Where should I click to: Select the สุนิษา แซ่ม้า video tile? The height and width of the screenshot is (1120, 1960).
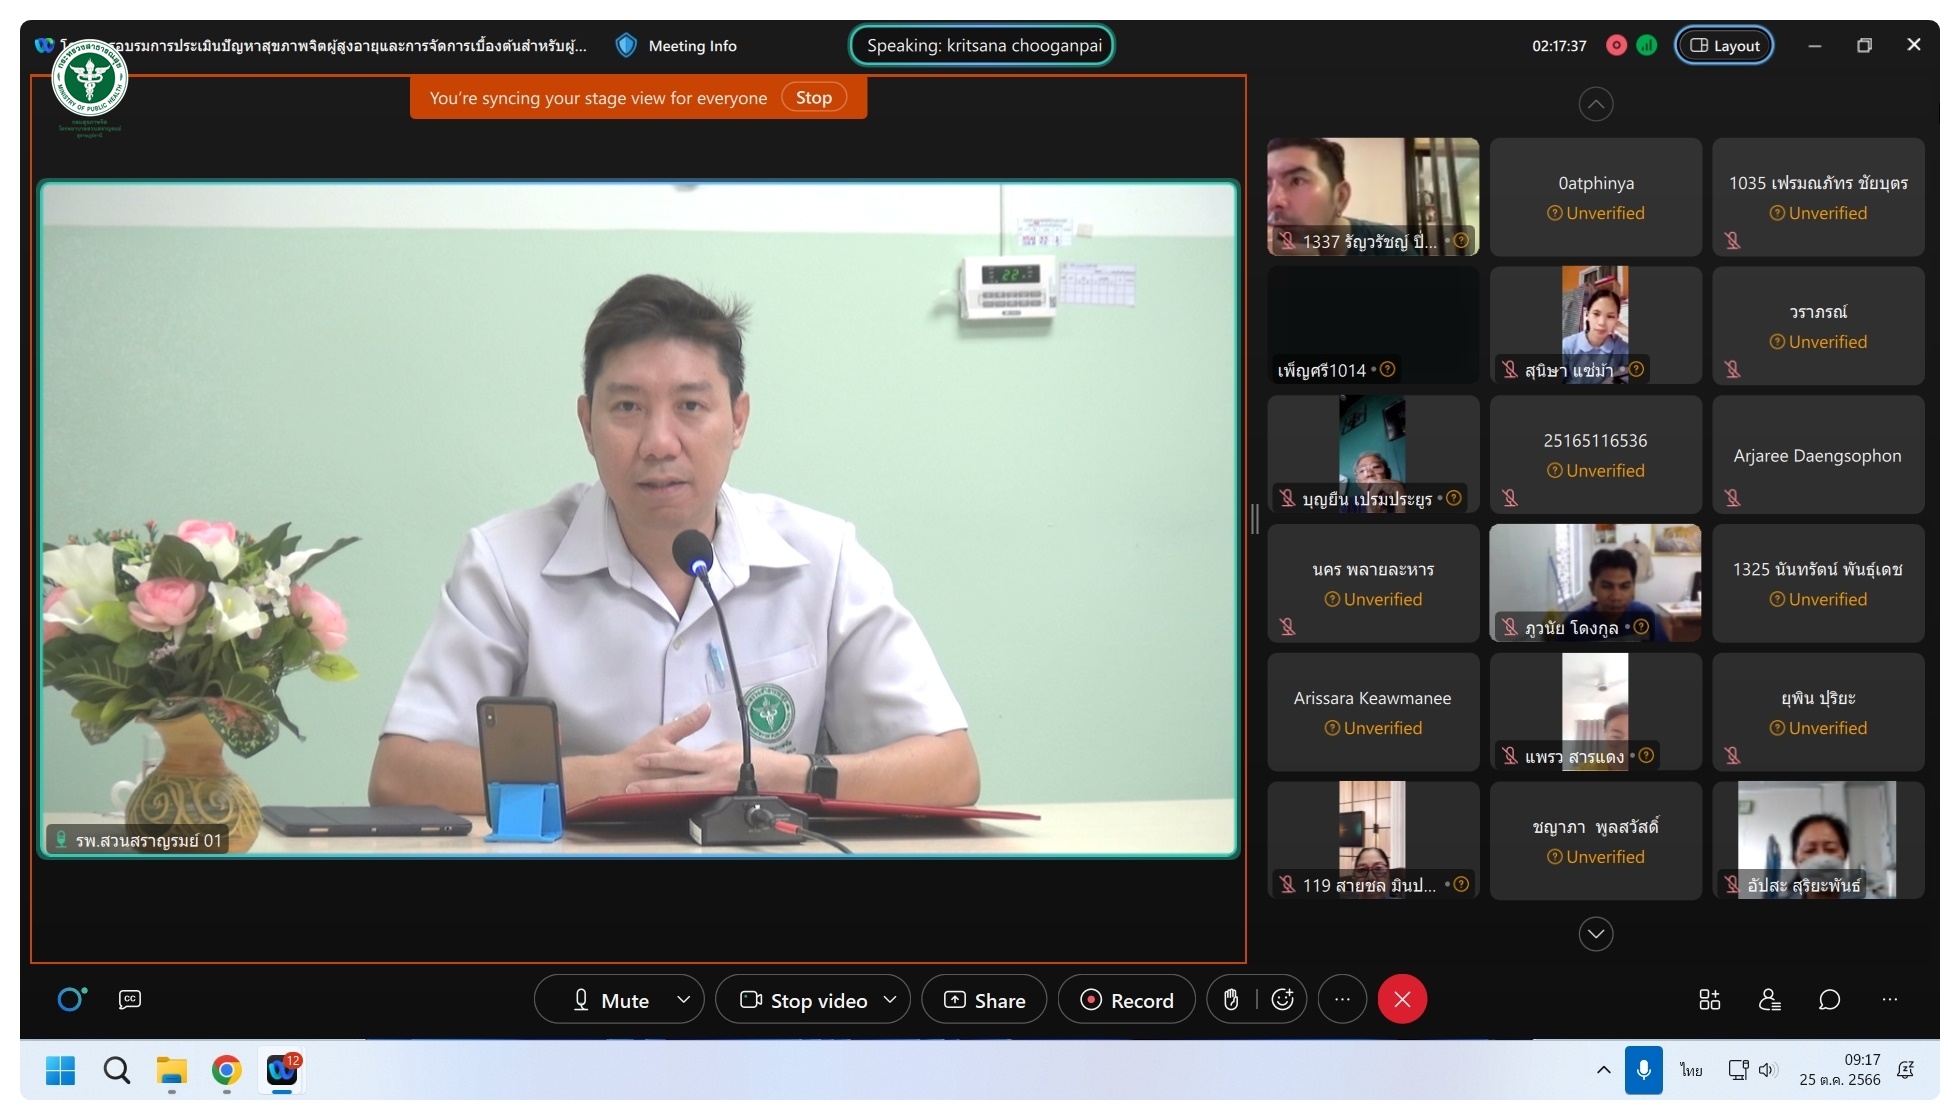pyautogui.click(x=1595, y=325)
